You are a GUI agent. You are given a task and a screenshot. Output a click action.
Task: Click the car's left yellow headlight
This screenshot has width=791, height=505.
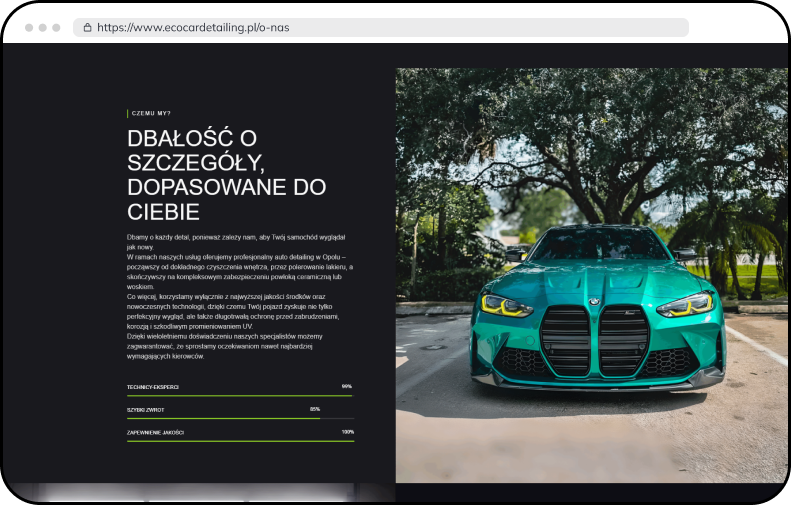click(x=506, y=305)
